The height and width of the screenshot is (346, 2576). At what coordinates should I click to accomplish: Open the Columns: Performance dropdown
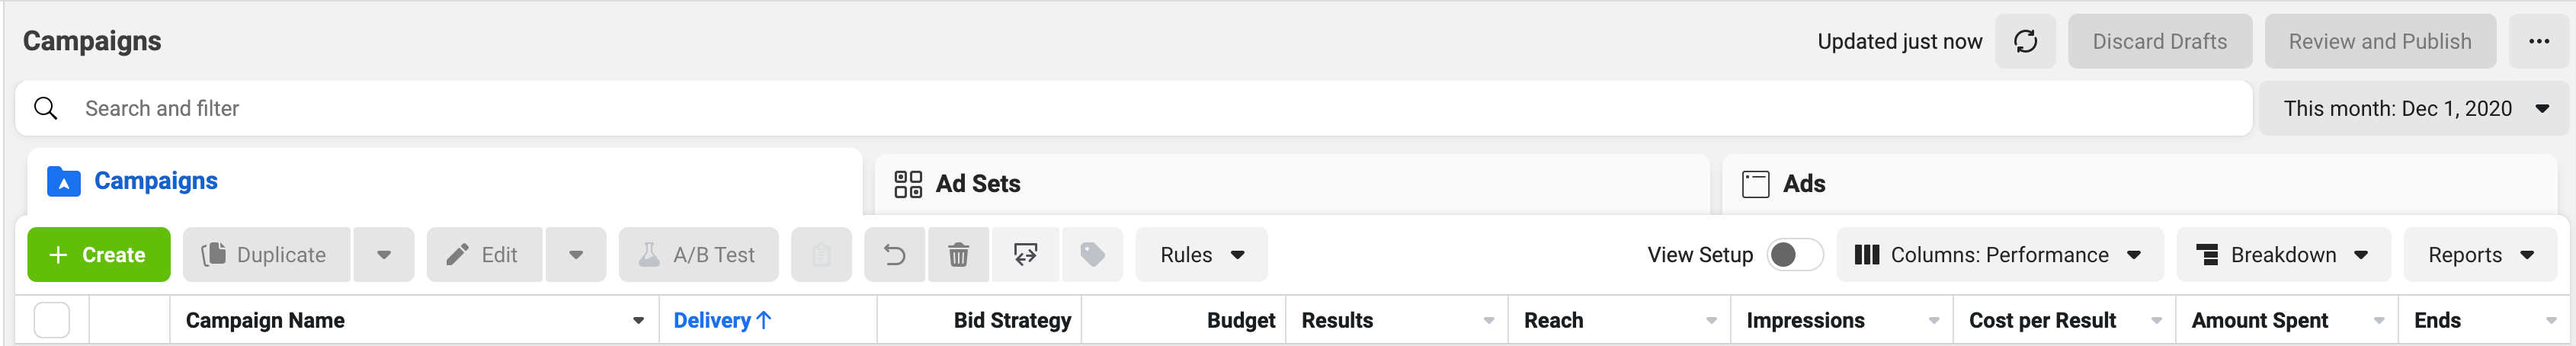2000,255
